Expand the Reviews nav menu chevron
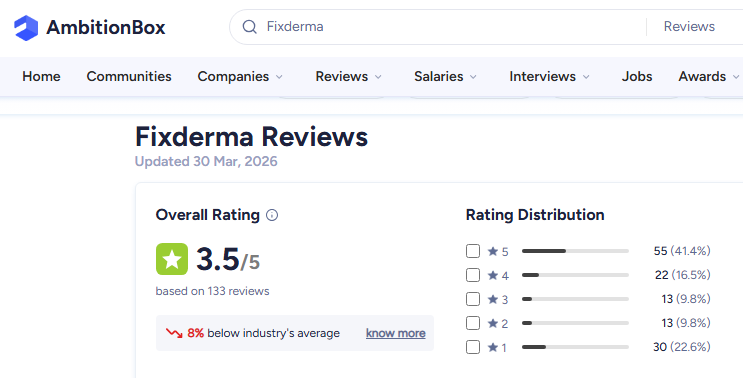This screenshot has height=378, width=743. (x=378, y=77)
